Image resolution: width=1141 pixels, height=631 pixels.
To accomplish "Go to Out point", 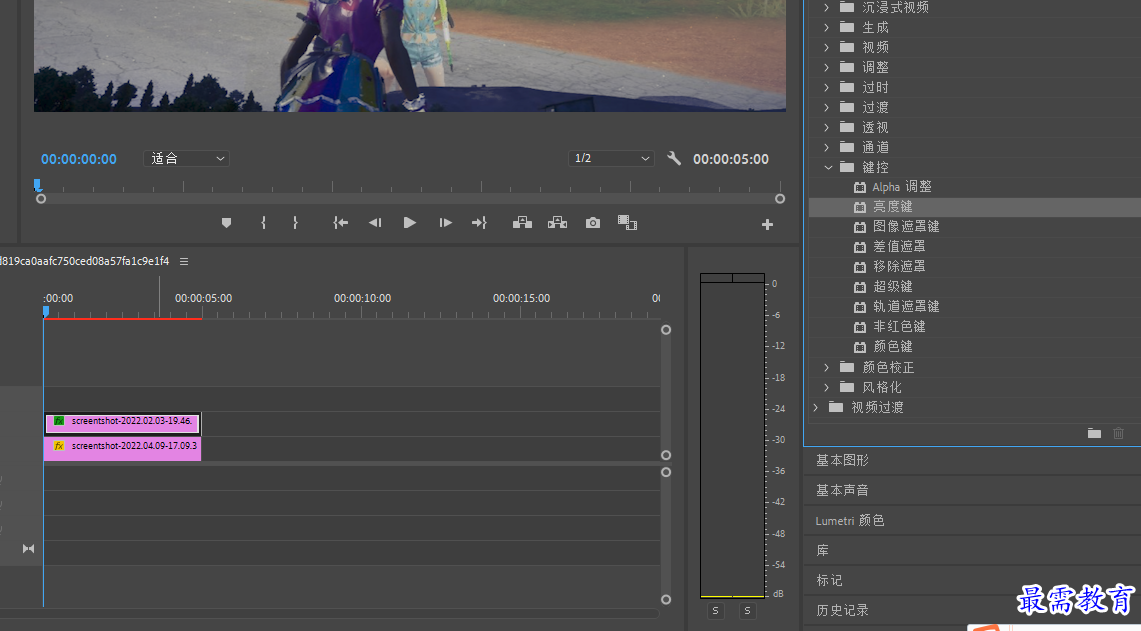I will coord(479,223).
